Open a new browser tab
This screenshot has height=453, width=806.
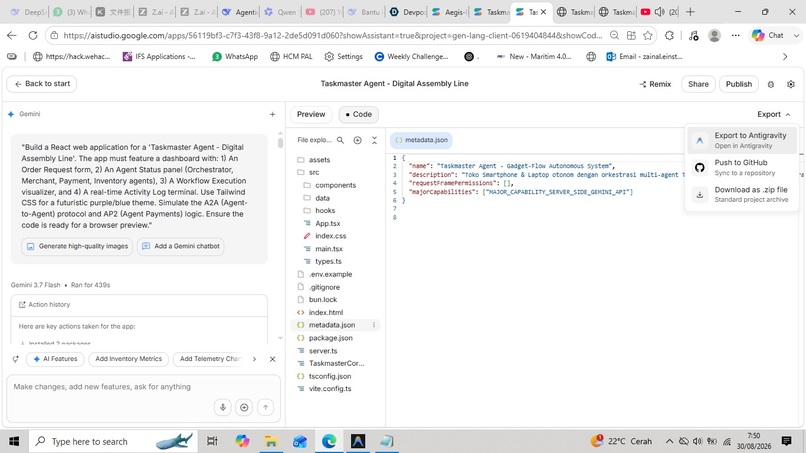click(x=690, y=12)
